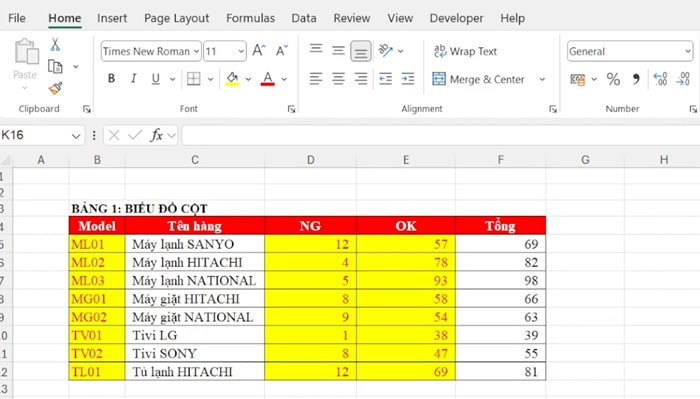The height and width of the screenshot is (399, 700).
Task: Toggle Underline formatting
Action: pos(155,79)
